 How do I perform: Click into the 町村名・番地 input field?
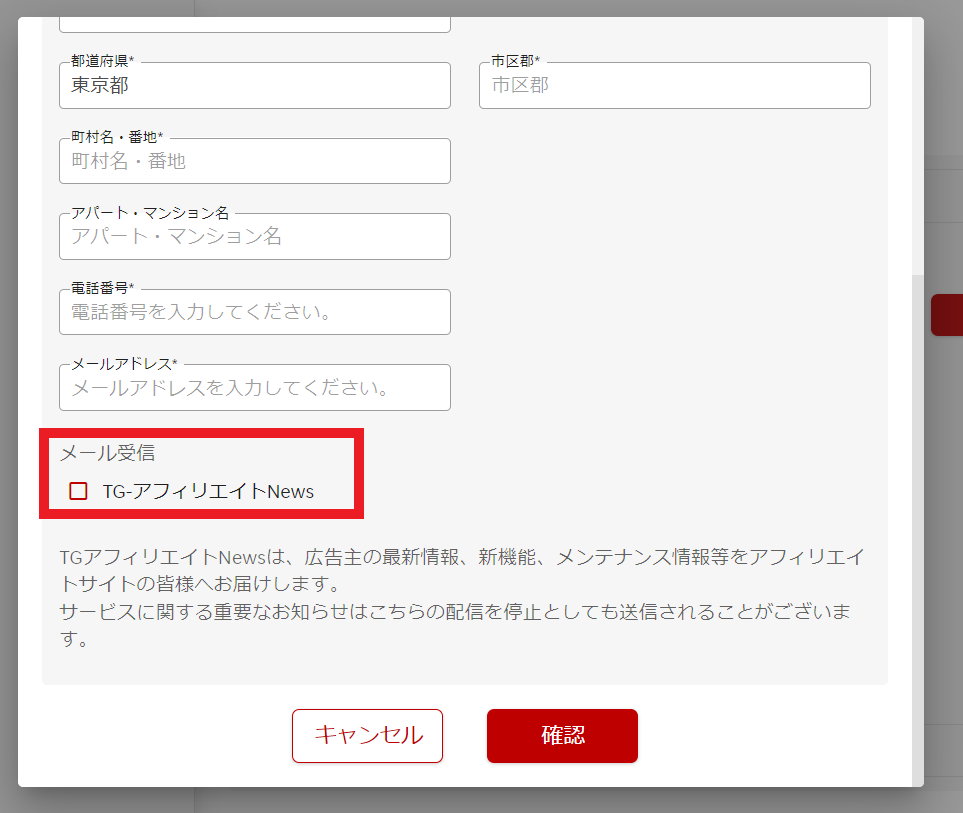(254, 162)
